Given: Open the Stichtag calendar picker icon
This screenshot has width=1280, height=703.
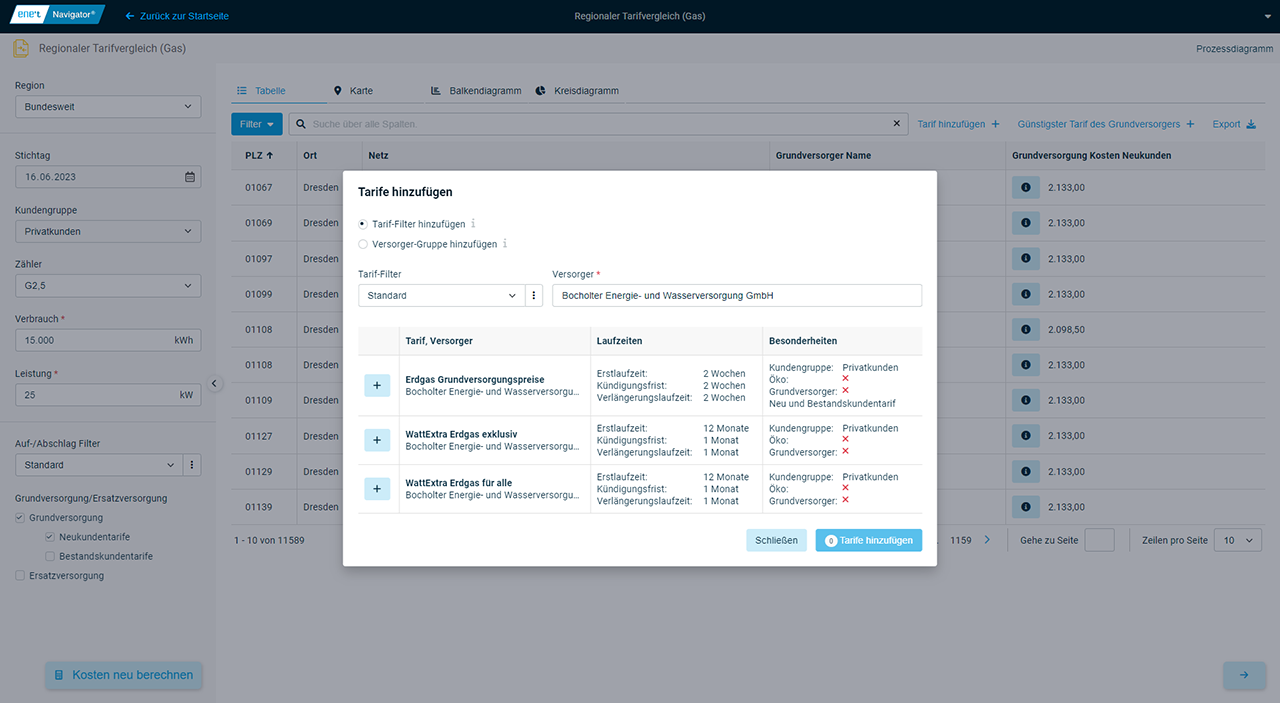Looking at the screenshot, I should 190,177.
